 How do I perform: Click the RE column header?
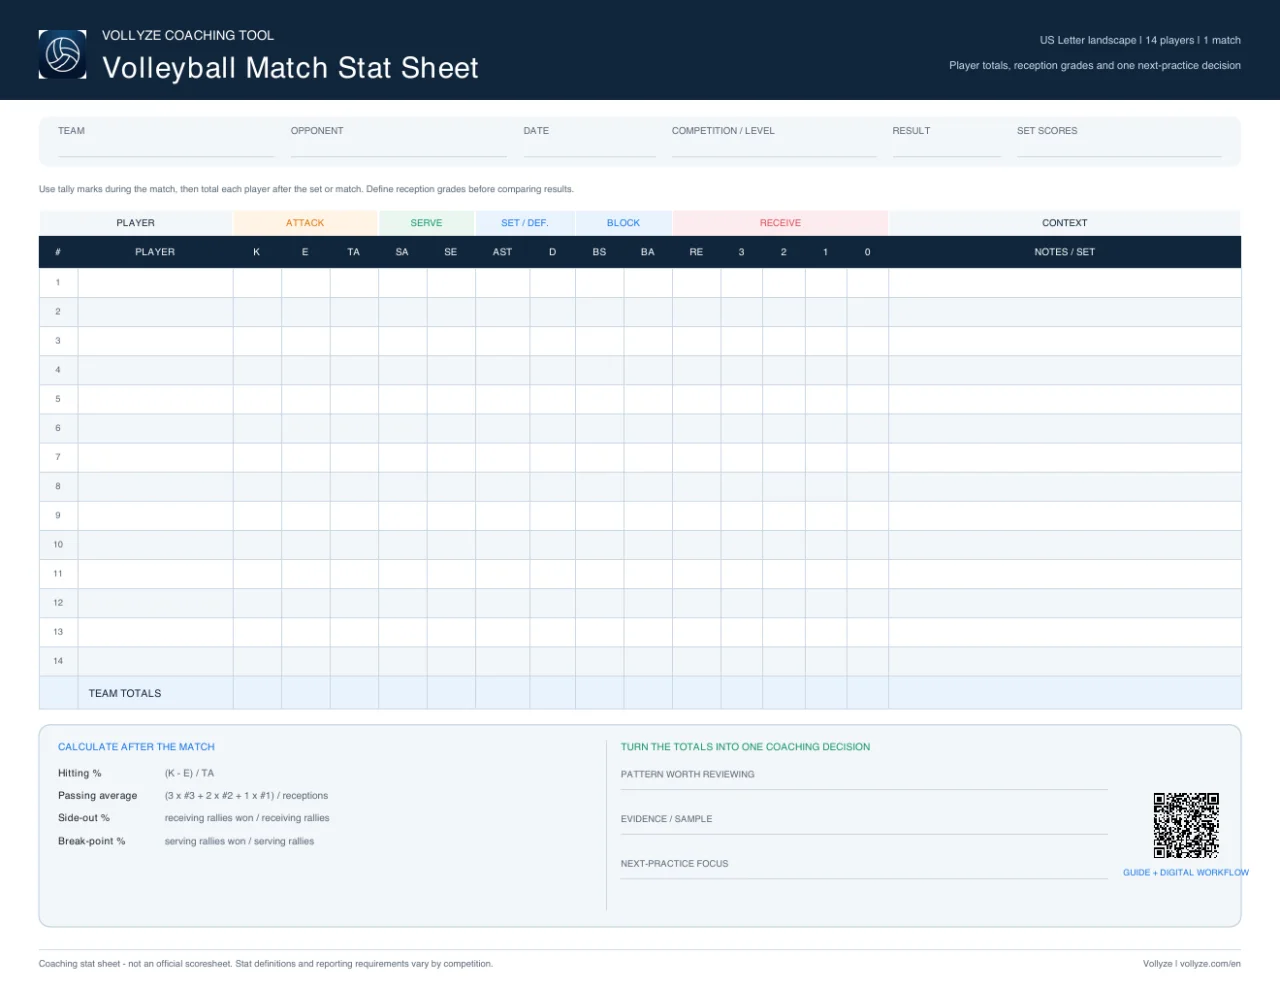696,252
